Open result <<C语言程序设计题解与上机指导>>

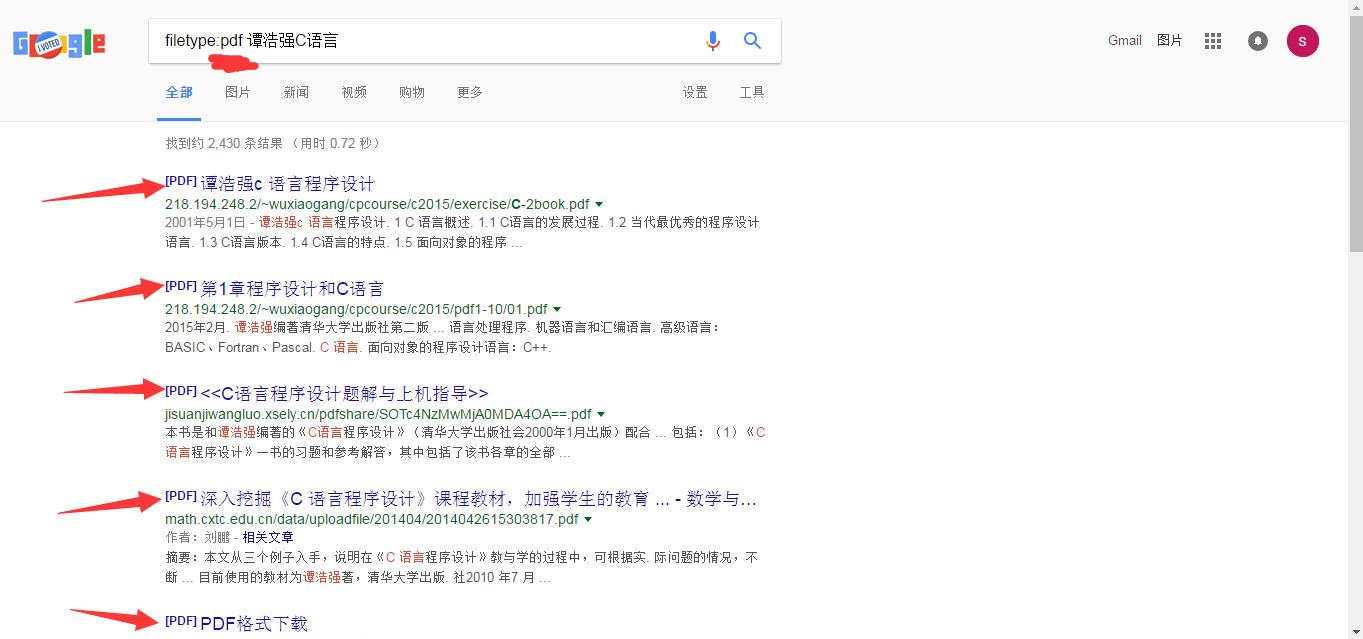pos(344,394)
